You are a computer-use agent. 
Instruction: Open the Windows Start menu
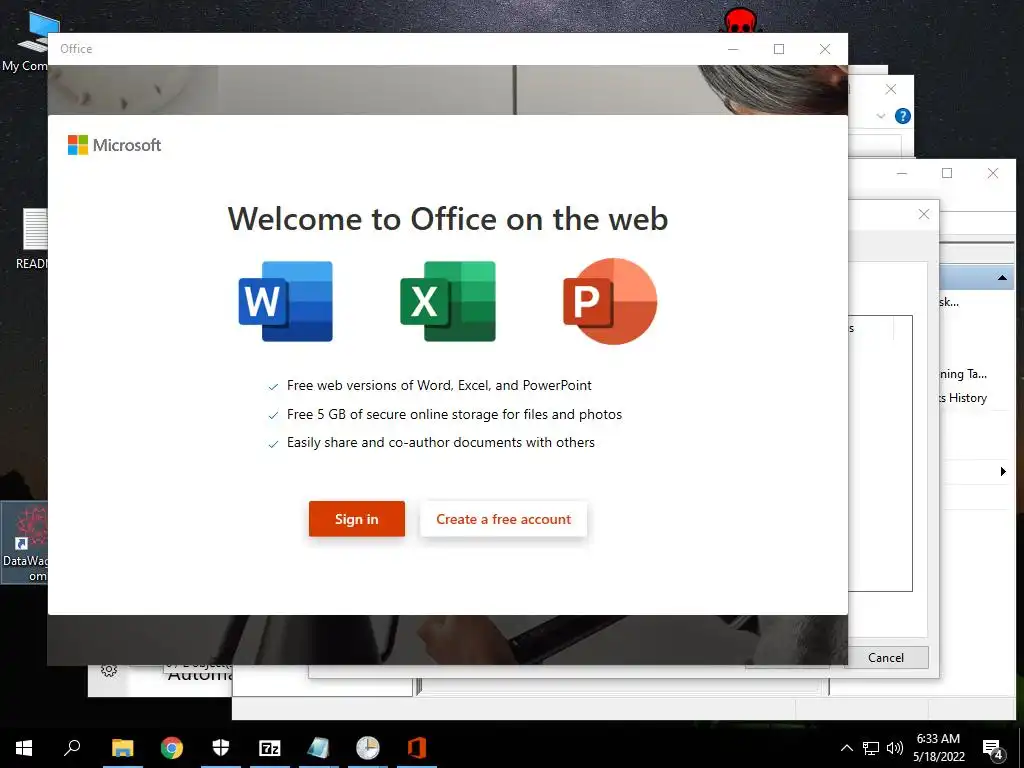[x=24, y=748]
